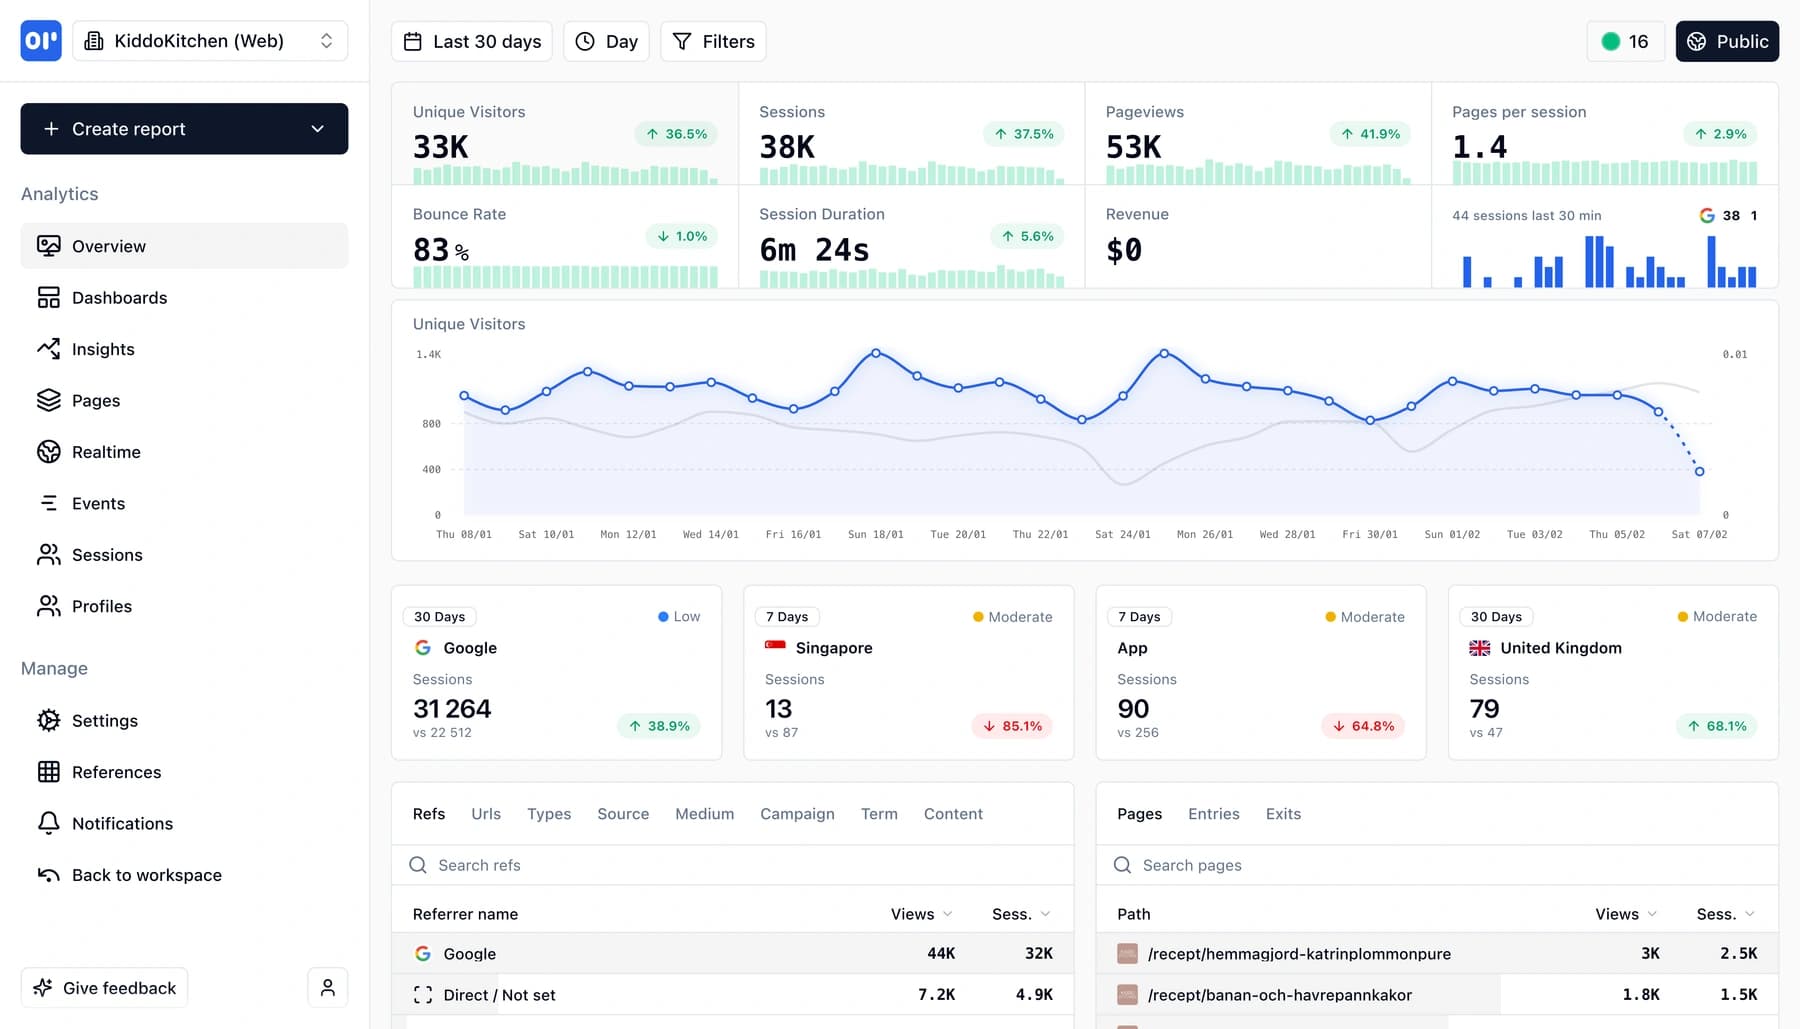The image size is (1800, 1029).
Task: Open Insights in the sidebar
Action: pos(102,348)
